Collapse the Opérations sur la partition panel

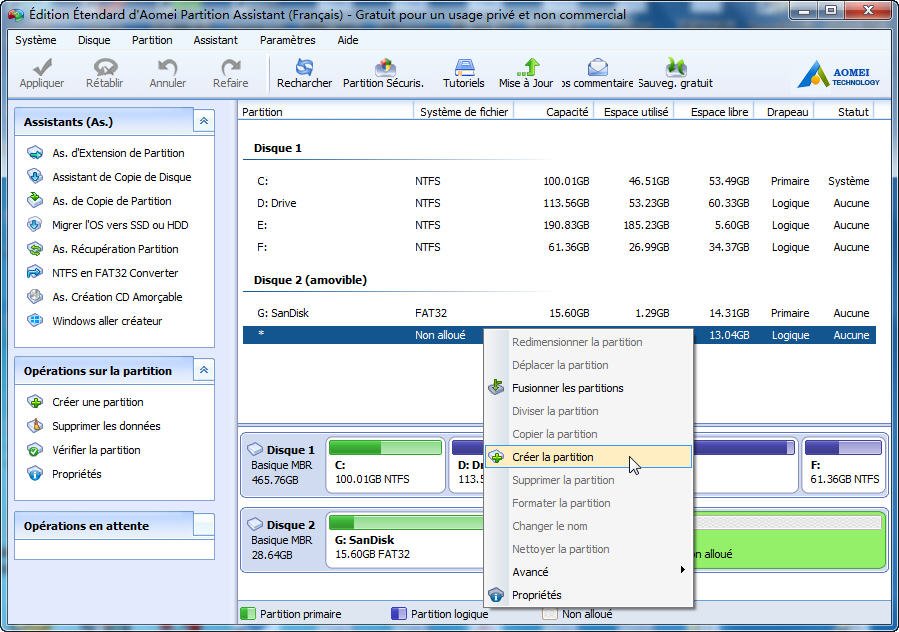204,370
